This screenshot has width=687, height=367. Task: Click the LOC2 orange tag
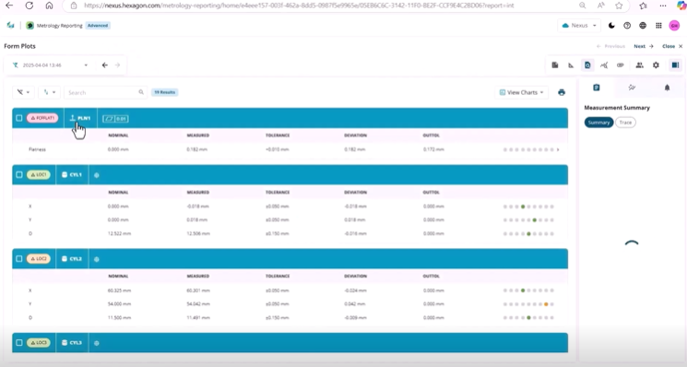click(39, 259)
